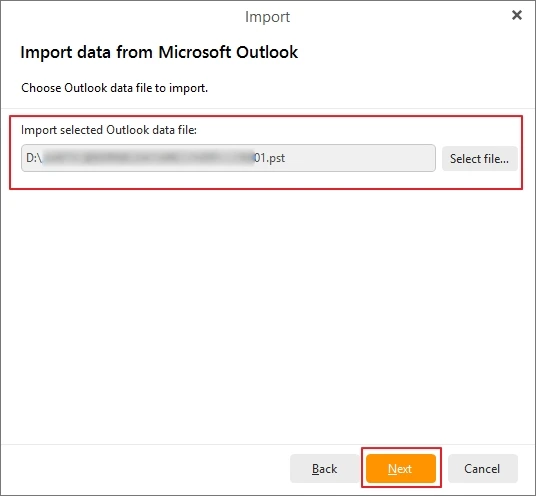Click the 'Import' window title
The width and height of the screenshot is (536, 496).
[267, 17]
